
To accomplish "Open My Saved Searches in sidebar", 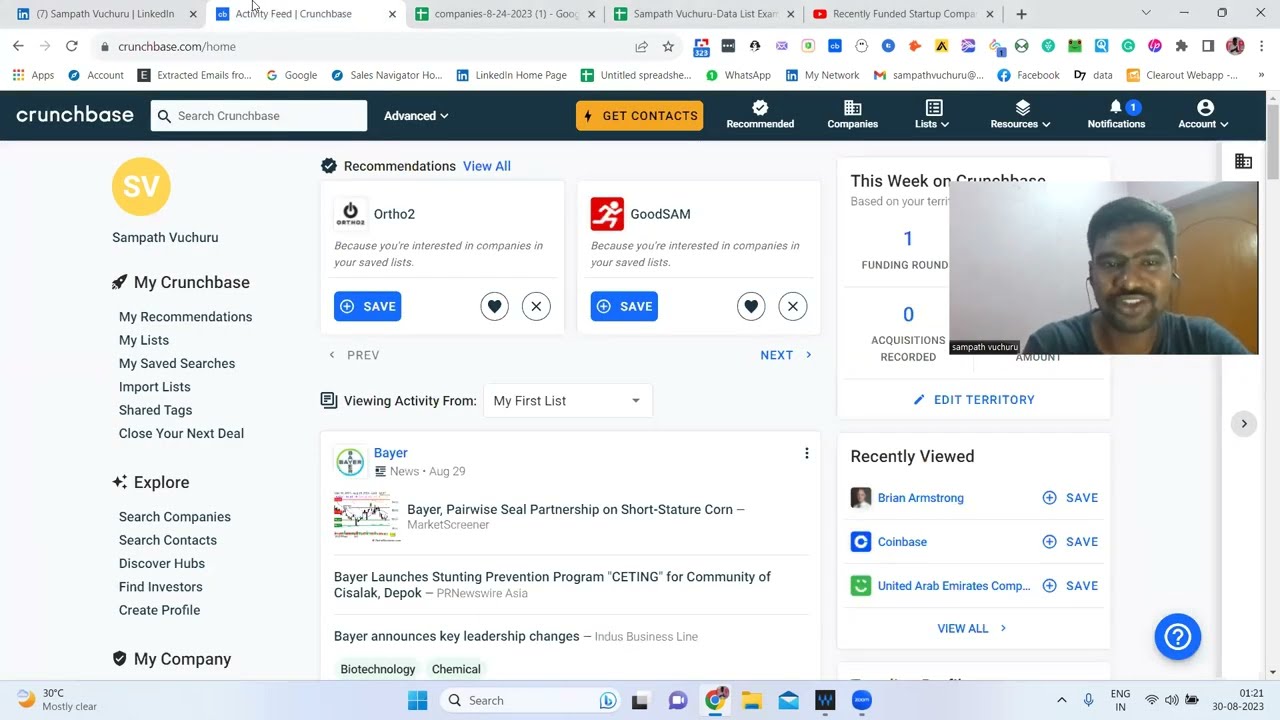I will point(177,363).
